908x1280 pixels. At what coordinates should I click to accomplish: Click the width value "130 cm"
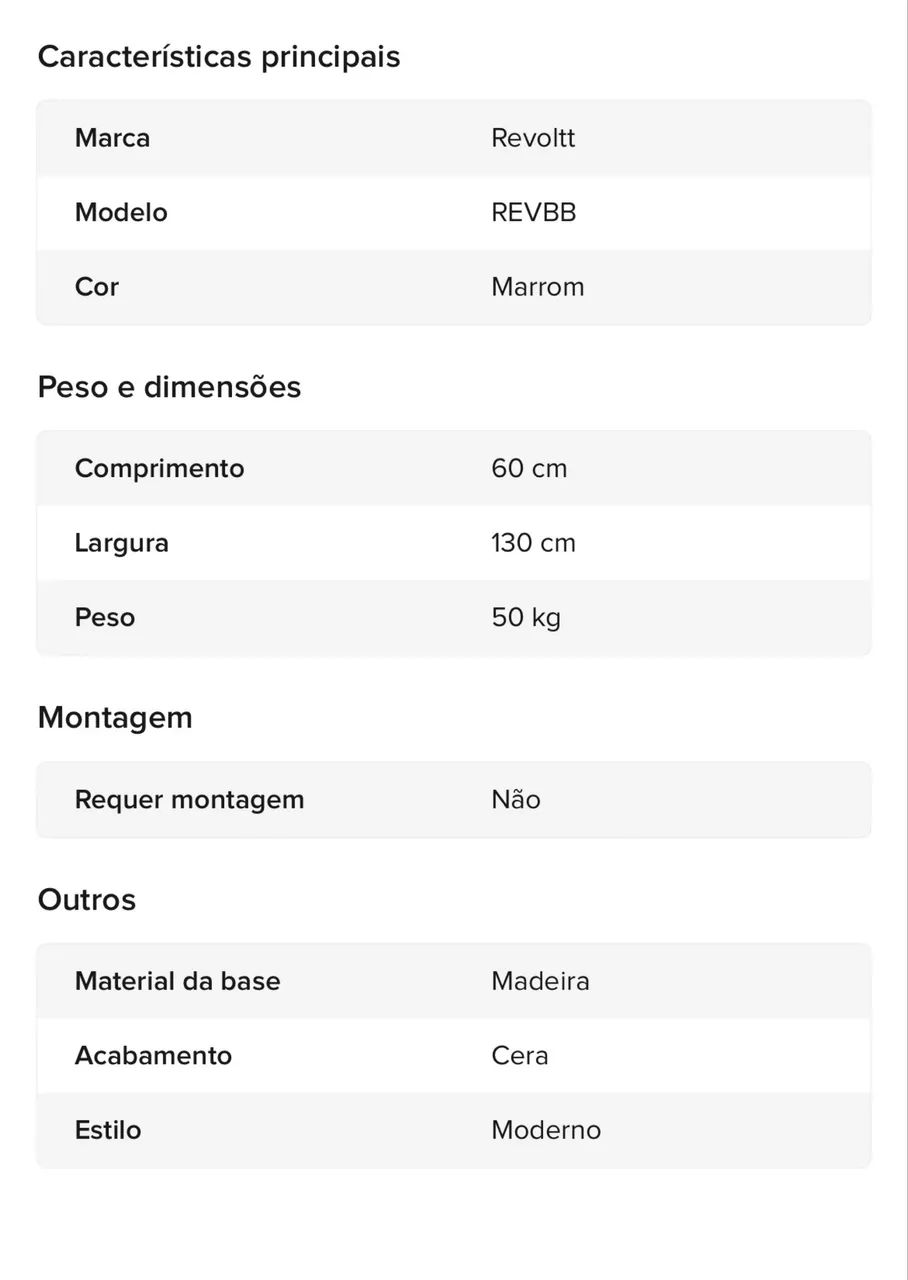pyautogui.click(x=534, y=543)
